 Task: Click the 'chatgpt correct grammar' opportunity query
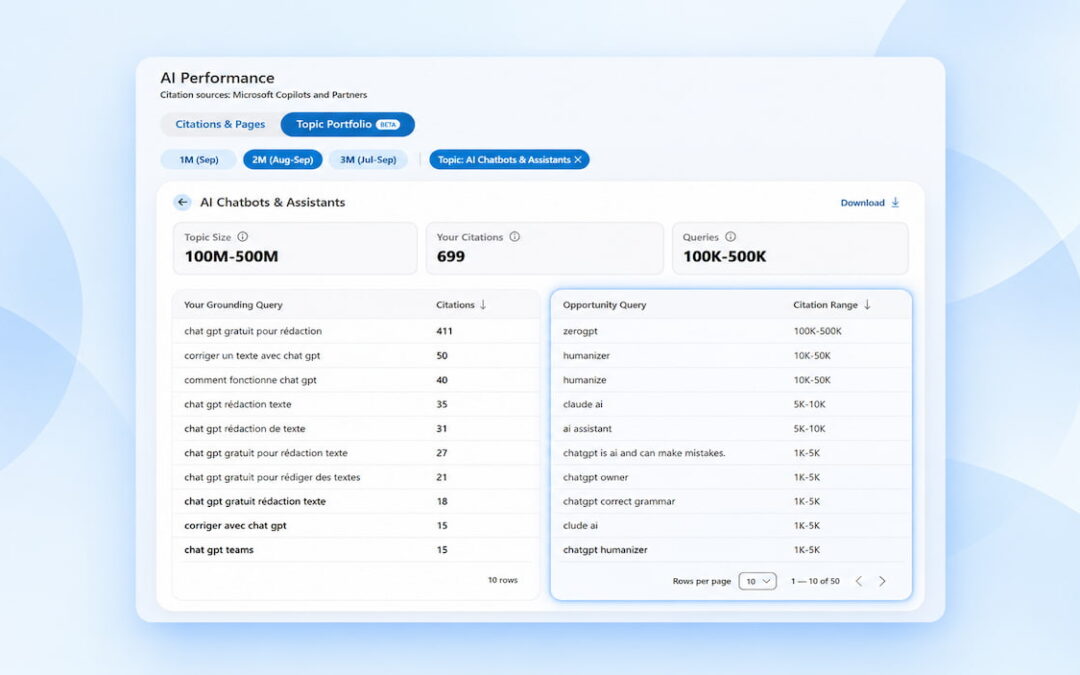(x=619, y=501)
